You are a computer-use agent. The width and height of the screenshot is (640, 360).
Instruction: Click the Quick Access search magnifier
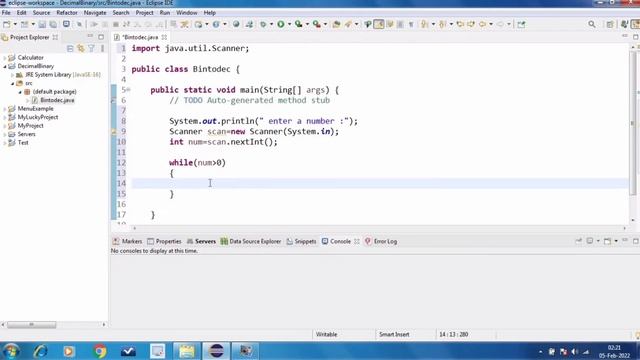592,24
